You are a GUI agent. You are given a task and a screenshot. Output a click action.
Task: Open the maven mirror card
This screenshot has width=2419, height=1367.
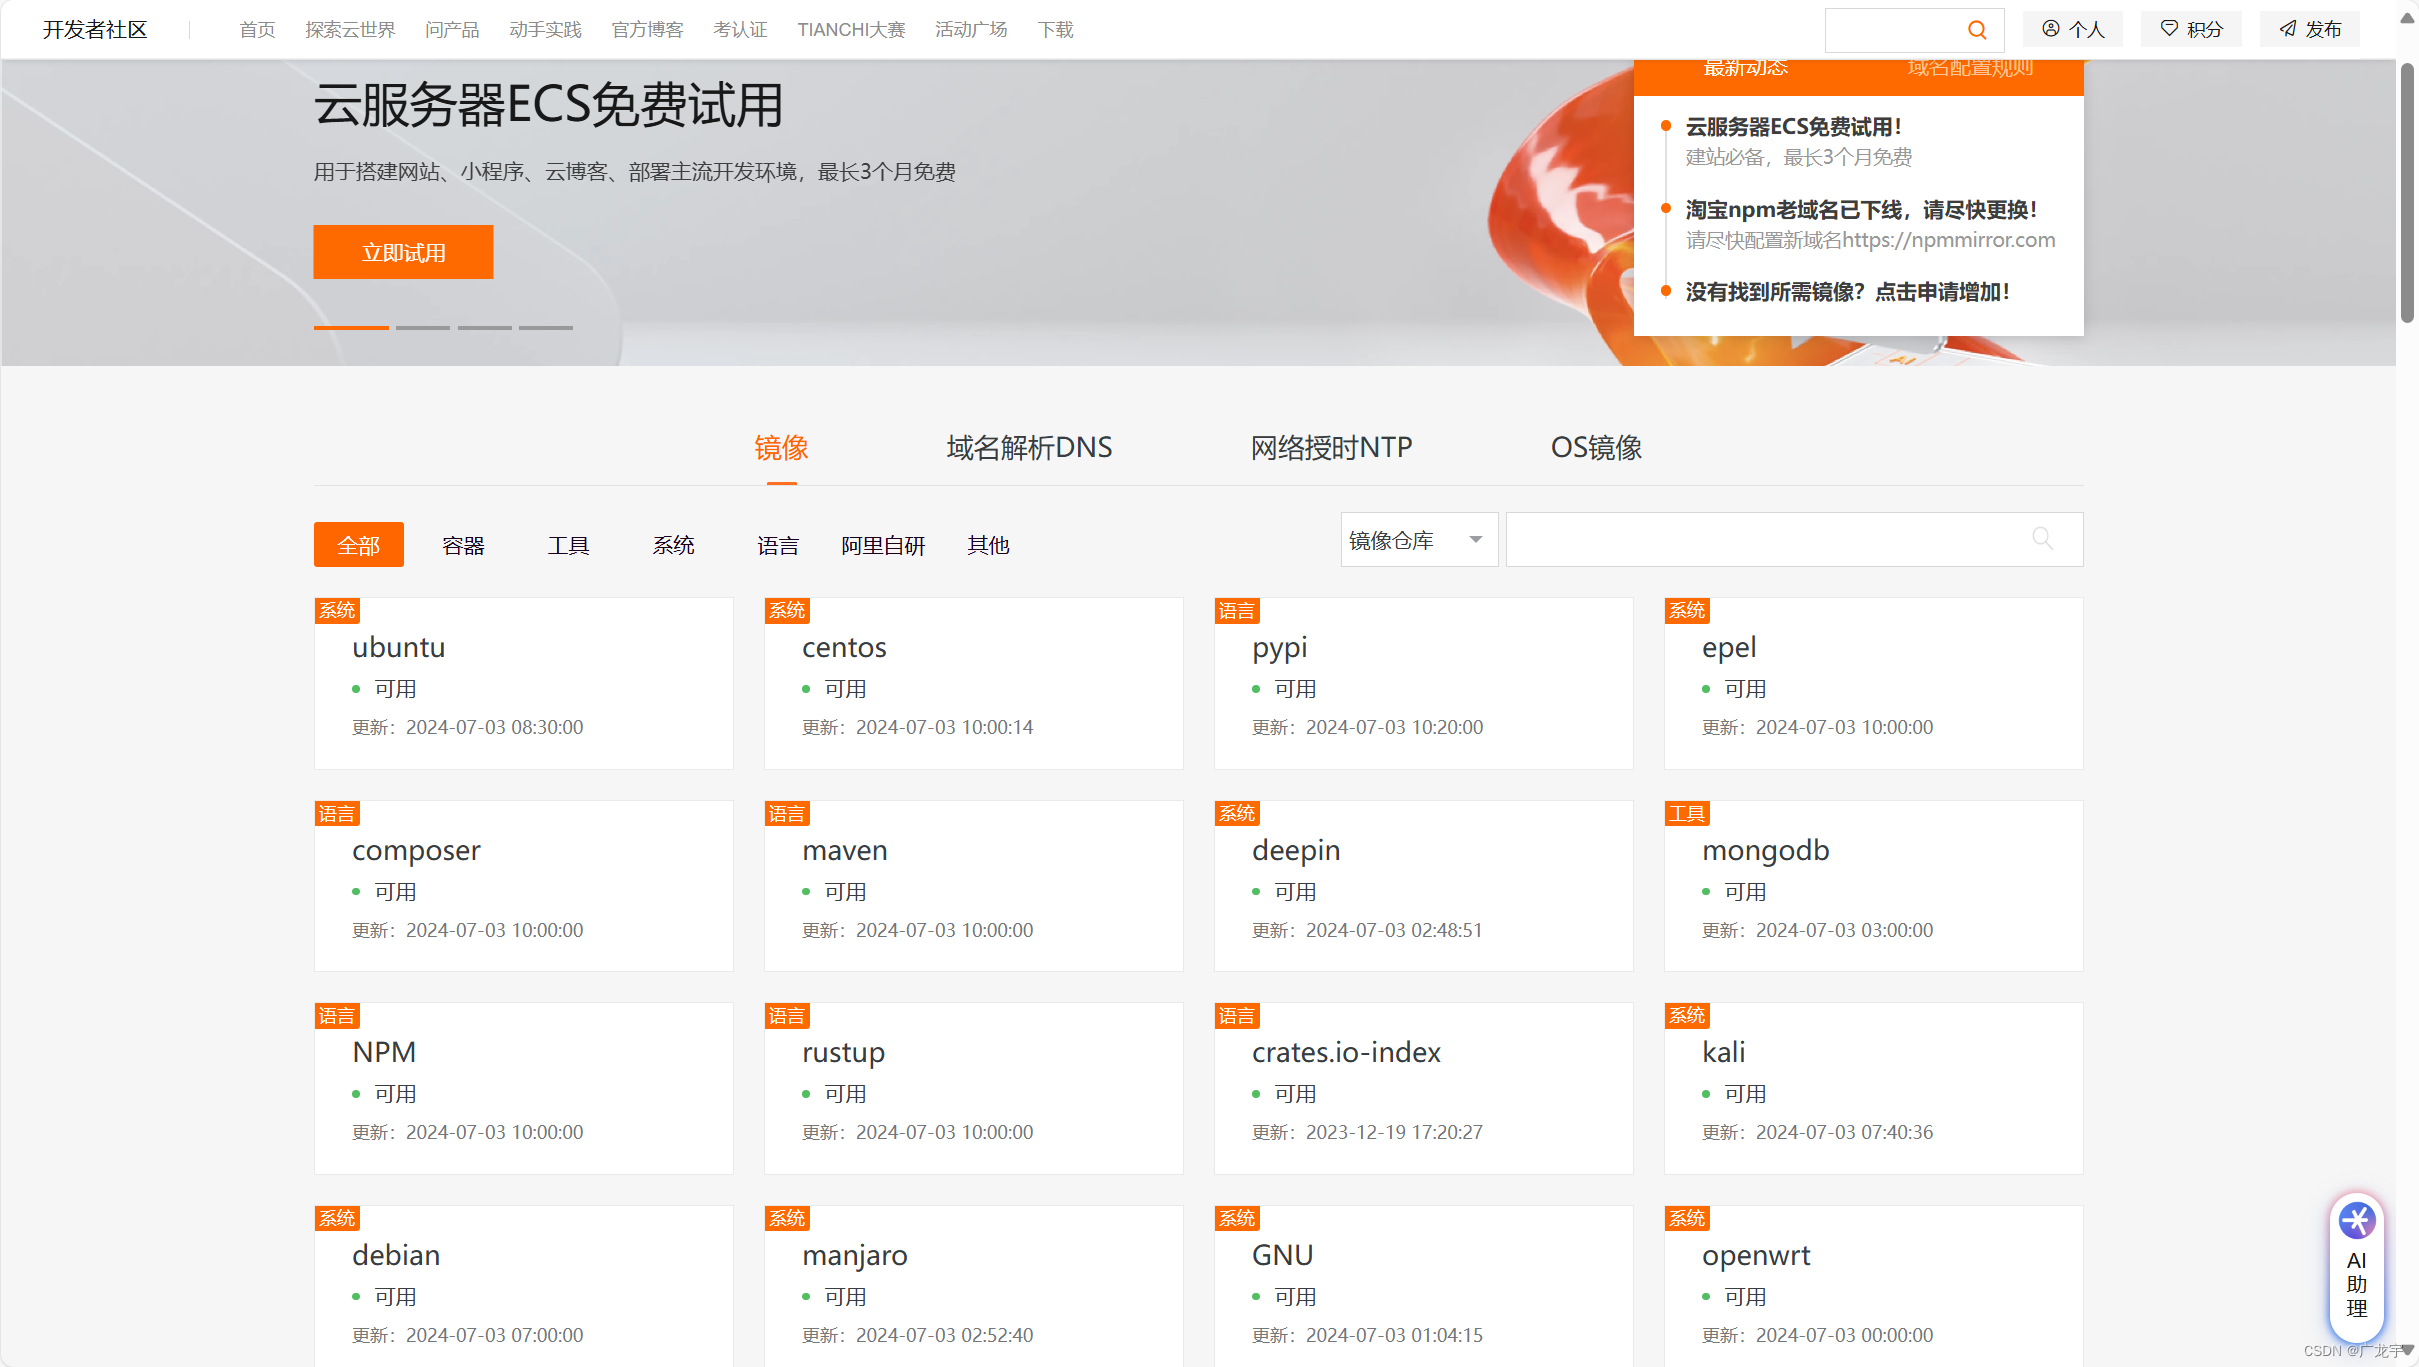pos(974,886)
